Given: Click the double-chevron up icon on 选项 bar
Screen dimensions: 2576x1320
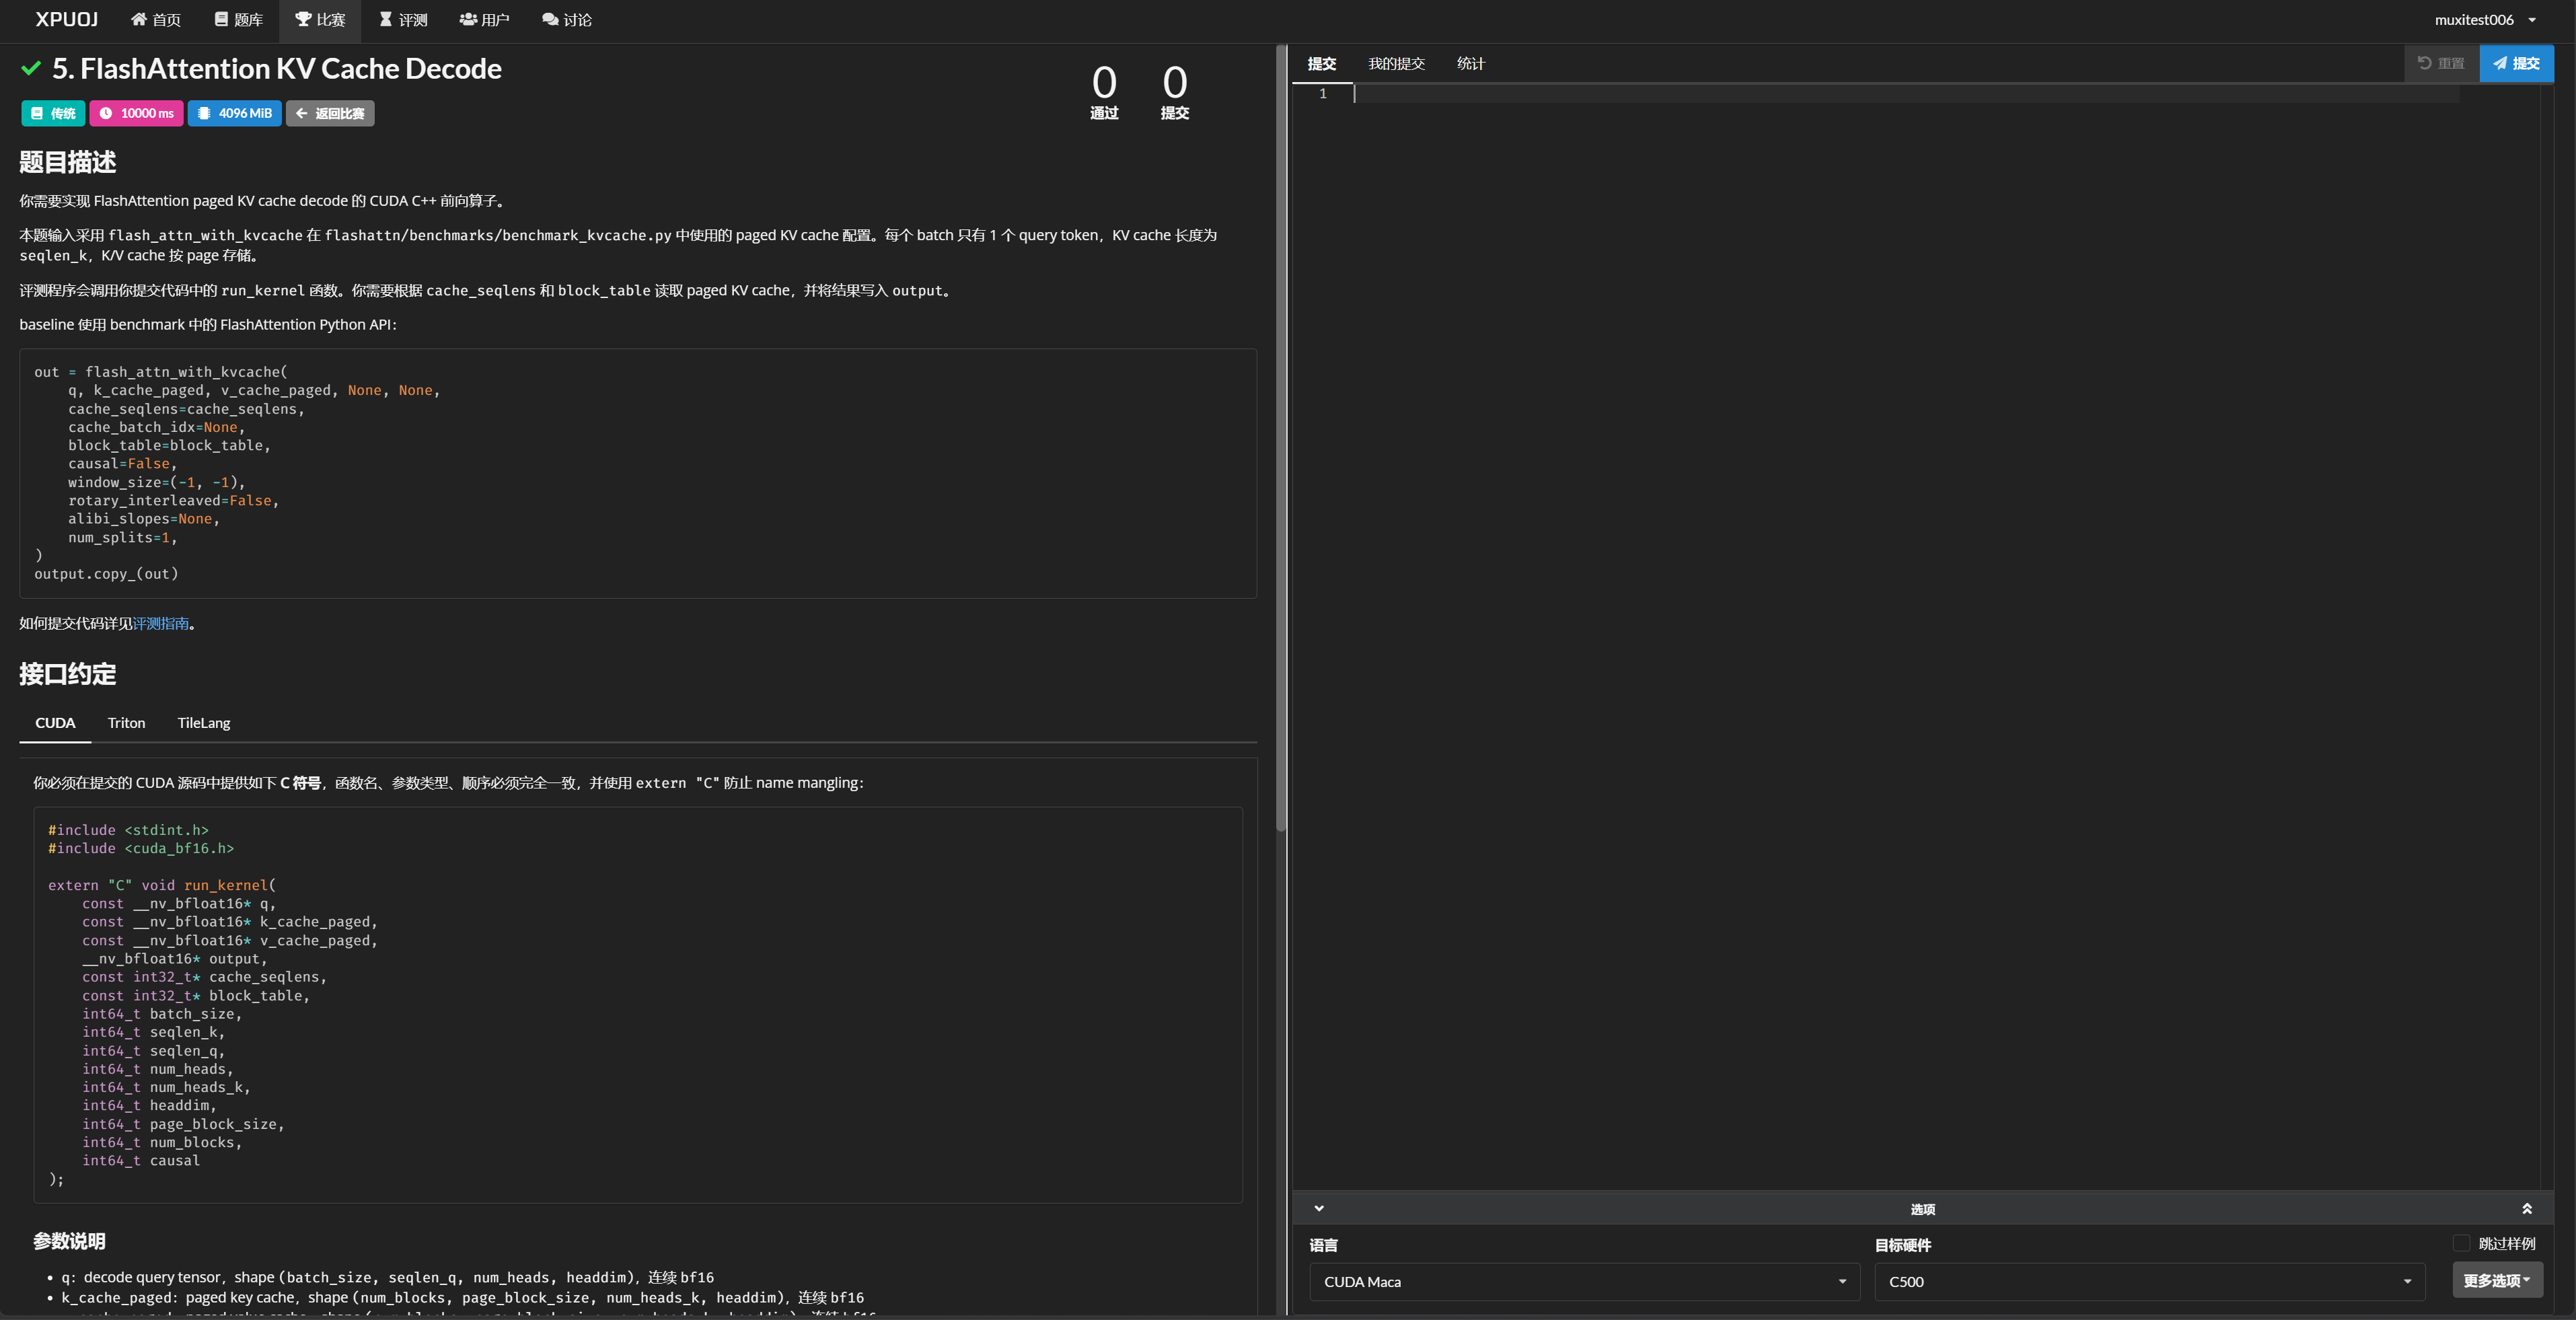Looking at the screenshot, I should [x=2526, y=1208].
